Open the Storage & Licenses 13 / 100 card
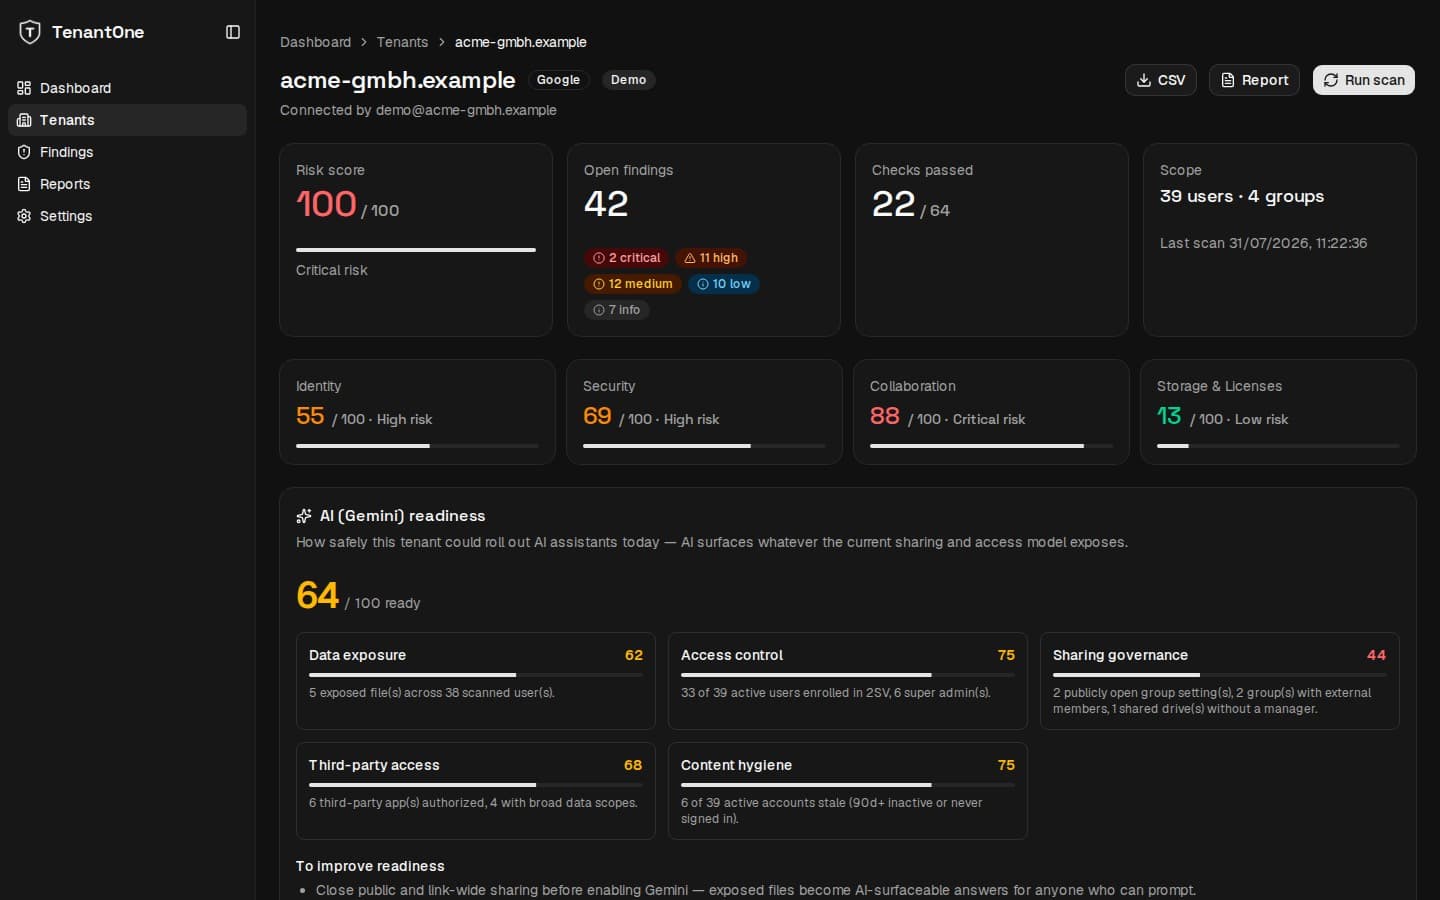 [x=1278, y=412]
